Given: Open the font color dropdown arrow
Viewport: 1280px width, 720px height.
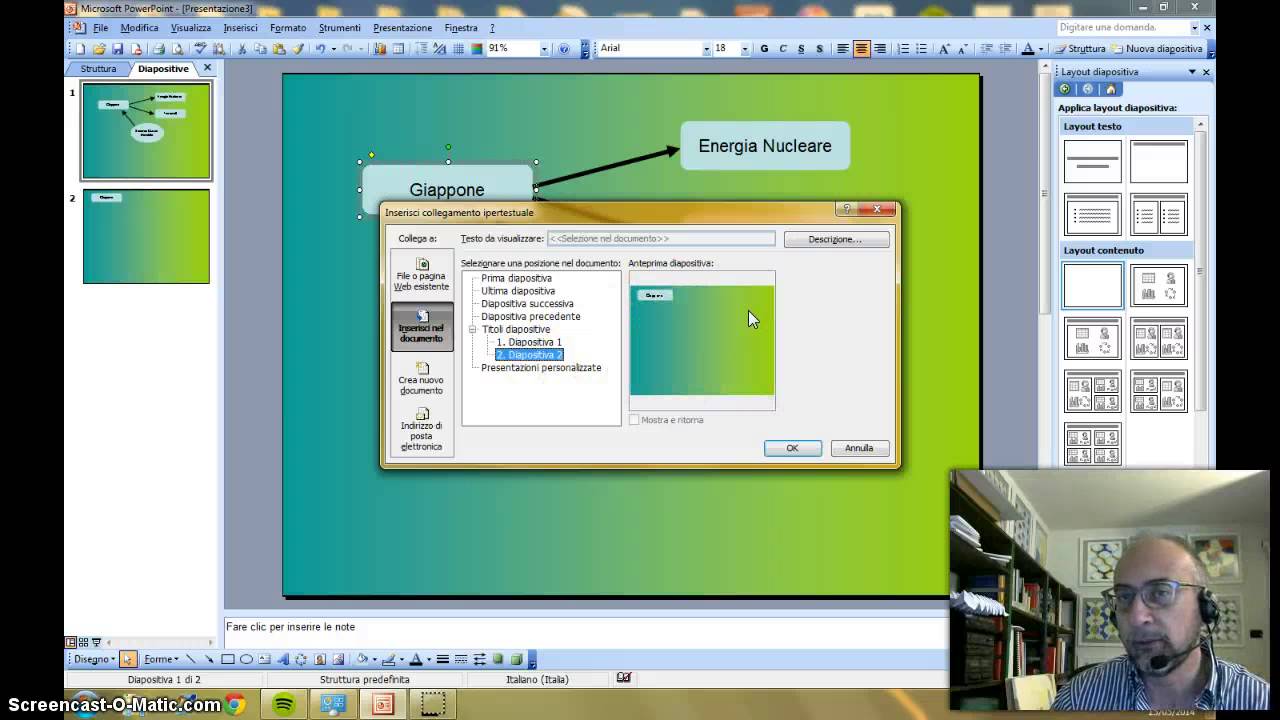Looking at the screenshot, I should pos(1040,49).
